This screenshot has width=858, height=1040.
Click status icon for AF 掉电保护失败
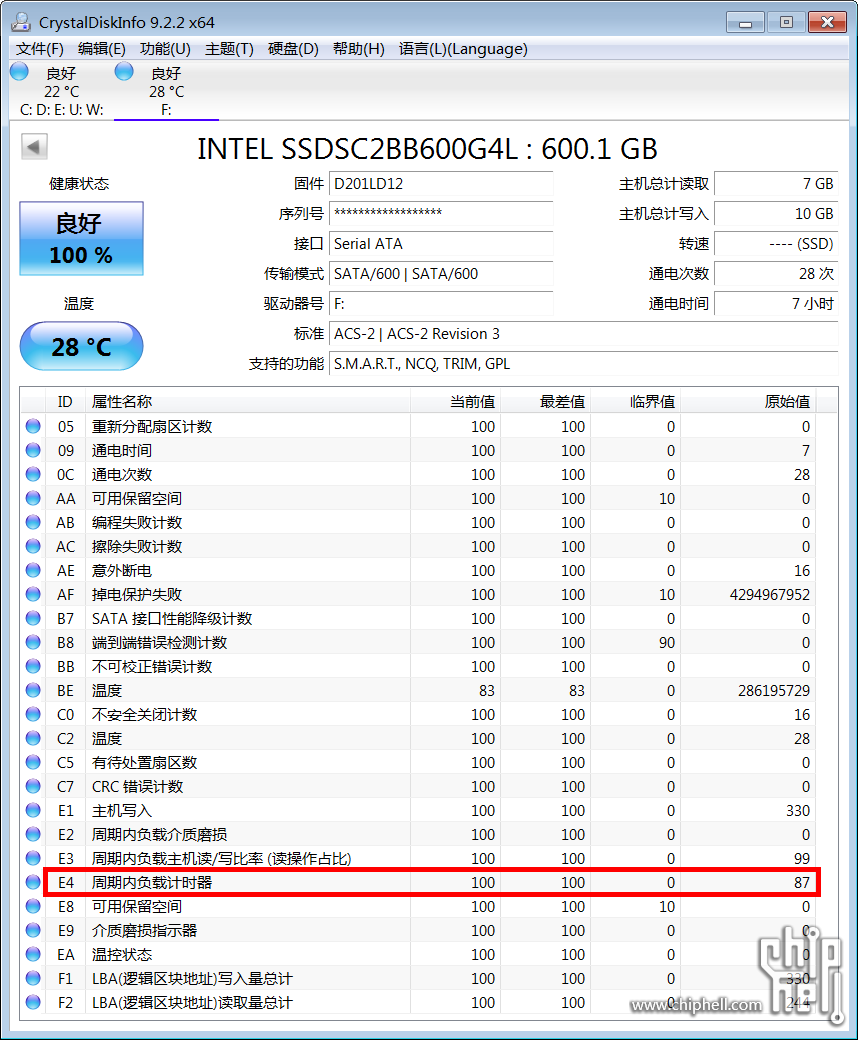point(33,594)
